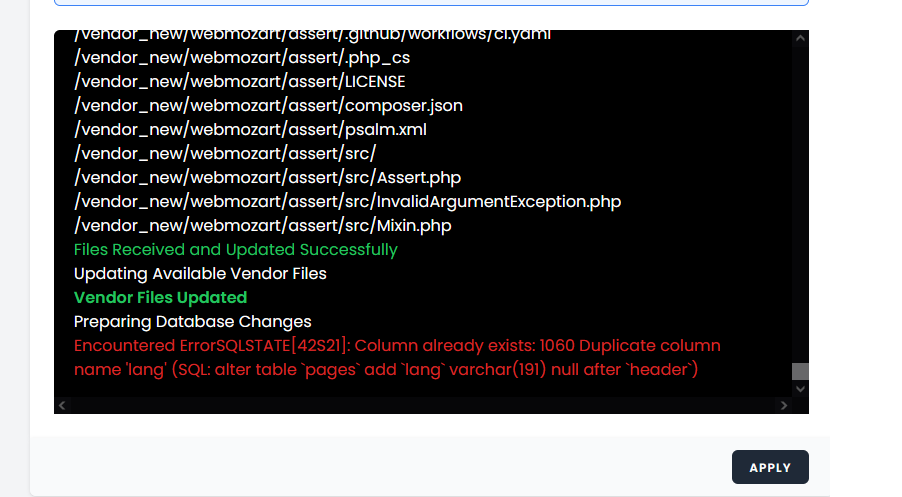Screen dimensions: 902x497
Task: Click the APPLY button
Action: (770, 467)
